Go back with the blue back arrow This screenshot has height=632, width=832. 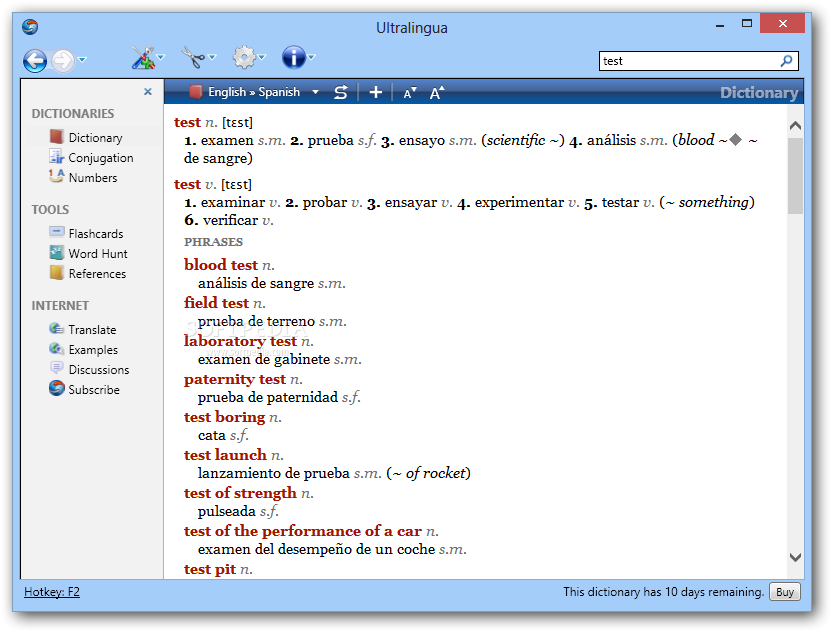[35, 61]
